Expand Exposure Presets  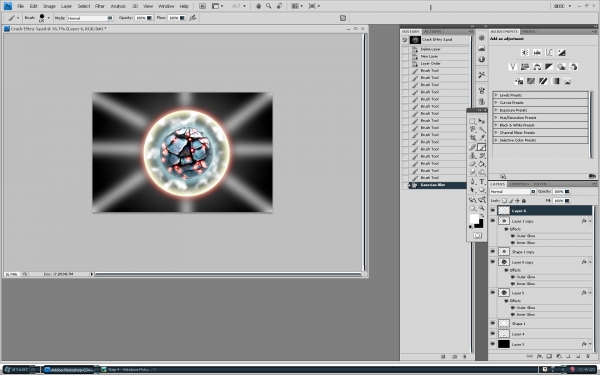(496, 110)
